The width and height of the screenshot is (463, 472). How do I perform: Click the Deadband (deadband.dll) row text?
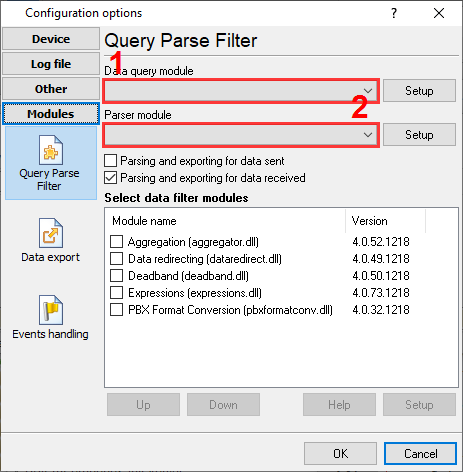[188, 276]
